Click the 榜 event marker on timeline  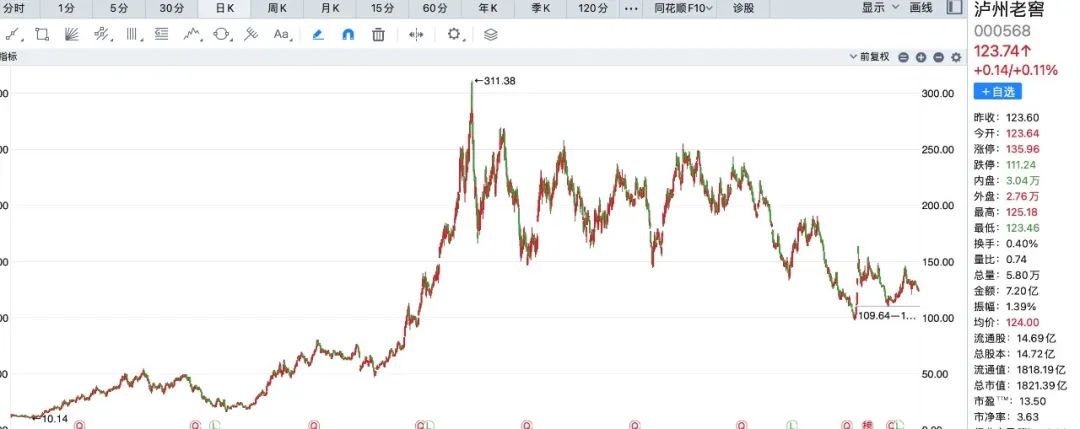866,425
